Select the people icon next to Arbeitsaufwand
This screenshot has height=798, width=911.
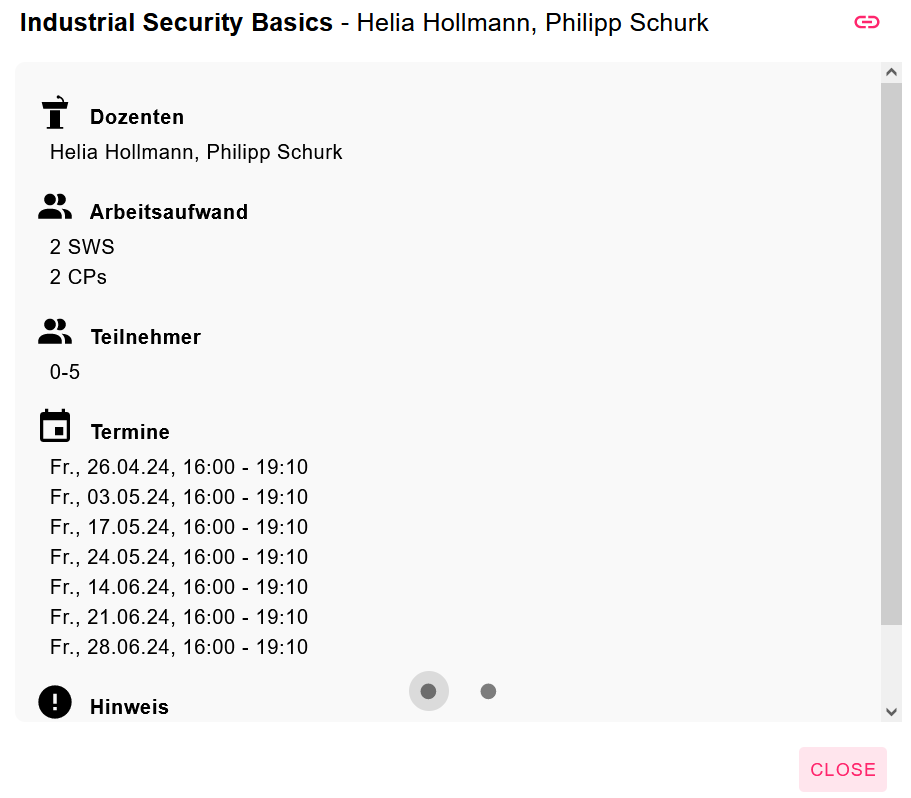(55, 206)
